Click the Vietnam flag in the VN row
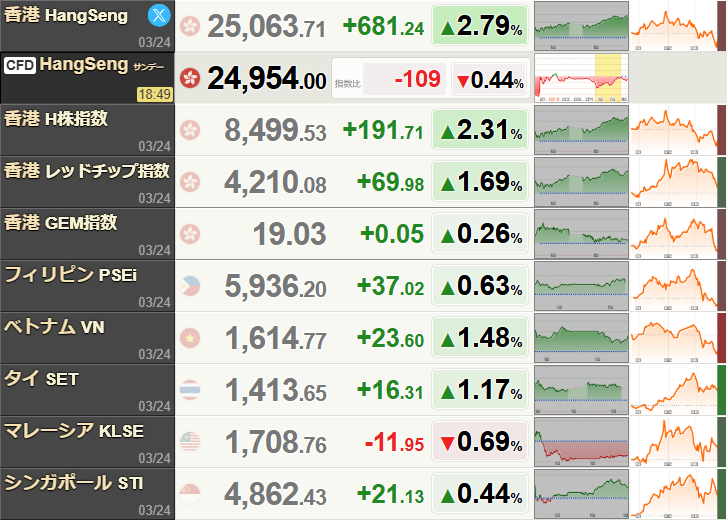The image size is (727, 520). point(190,338)
